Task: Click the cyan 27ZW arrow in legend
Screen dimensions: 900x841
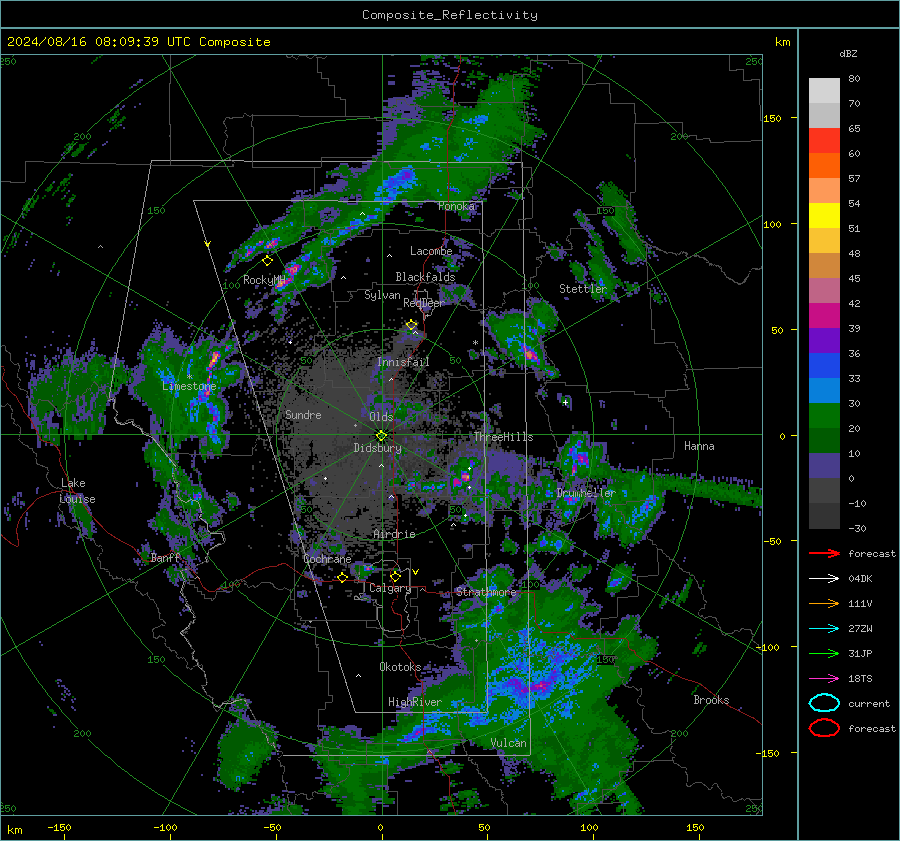Action: (824, 629)
